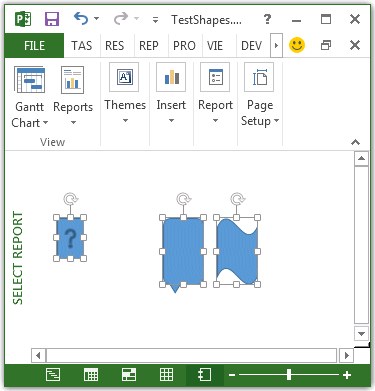375x391 pixels.
Task: Switch to the PRO ribbon tab
Action: point(184,45)
